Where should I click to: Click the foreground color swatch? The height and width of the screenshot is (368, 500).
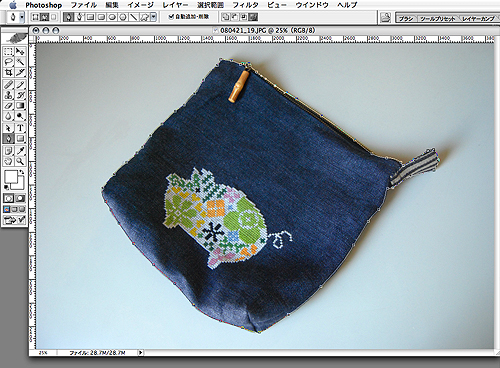[x=11, y=177]
